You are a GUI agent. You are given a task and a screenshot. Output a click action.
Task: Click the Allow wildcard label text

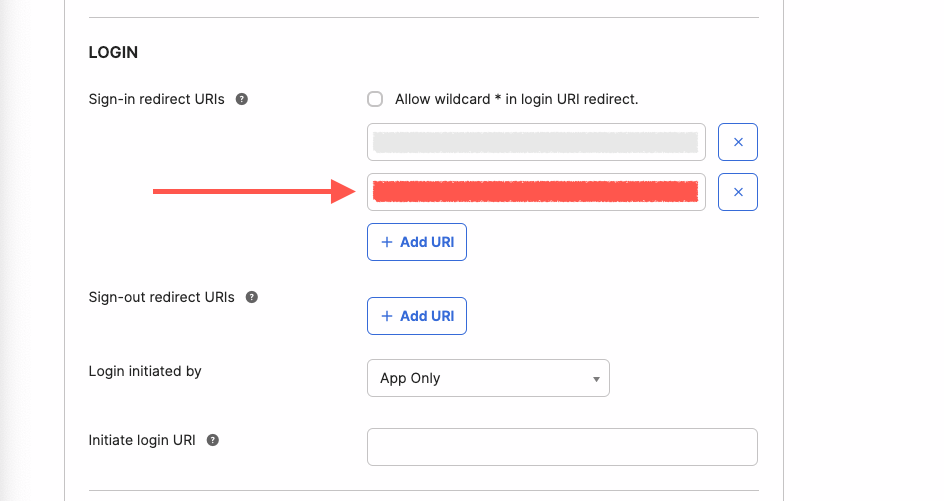pos(517,99)
